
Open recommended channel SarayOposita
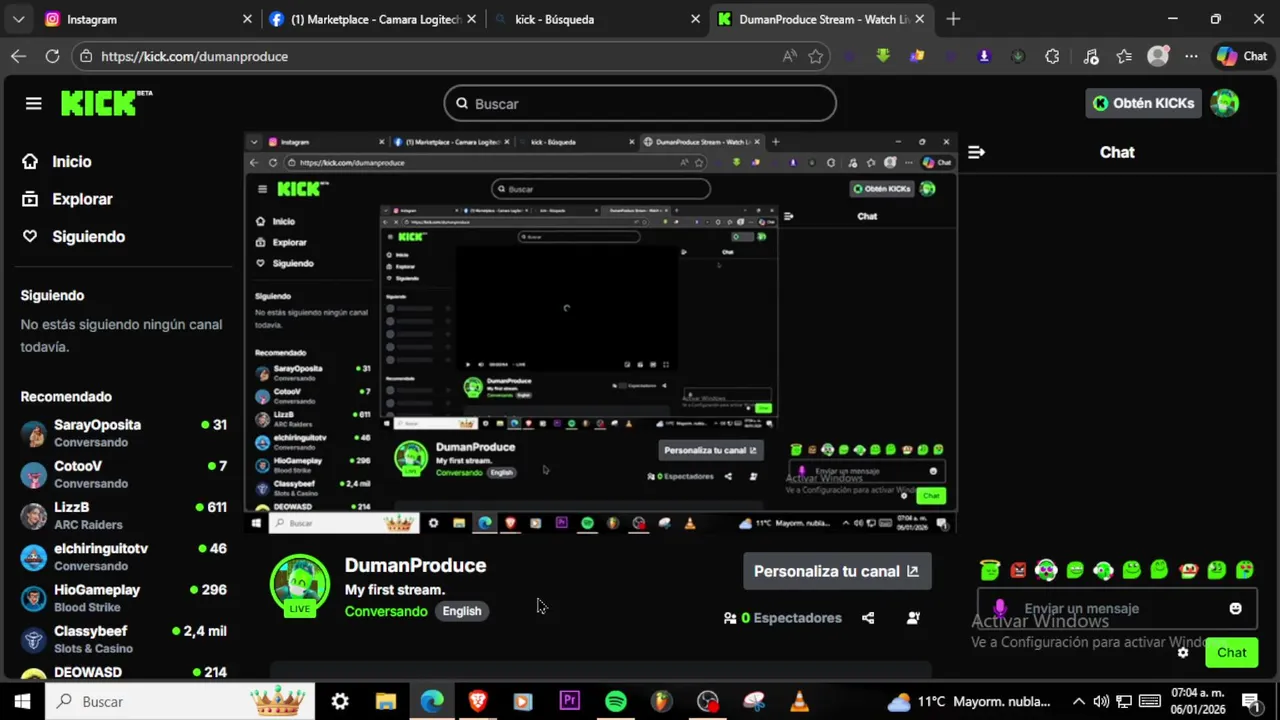pyautogui.click(x=124, y=433)
